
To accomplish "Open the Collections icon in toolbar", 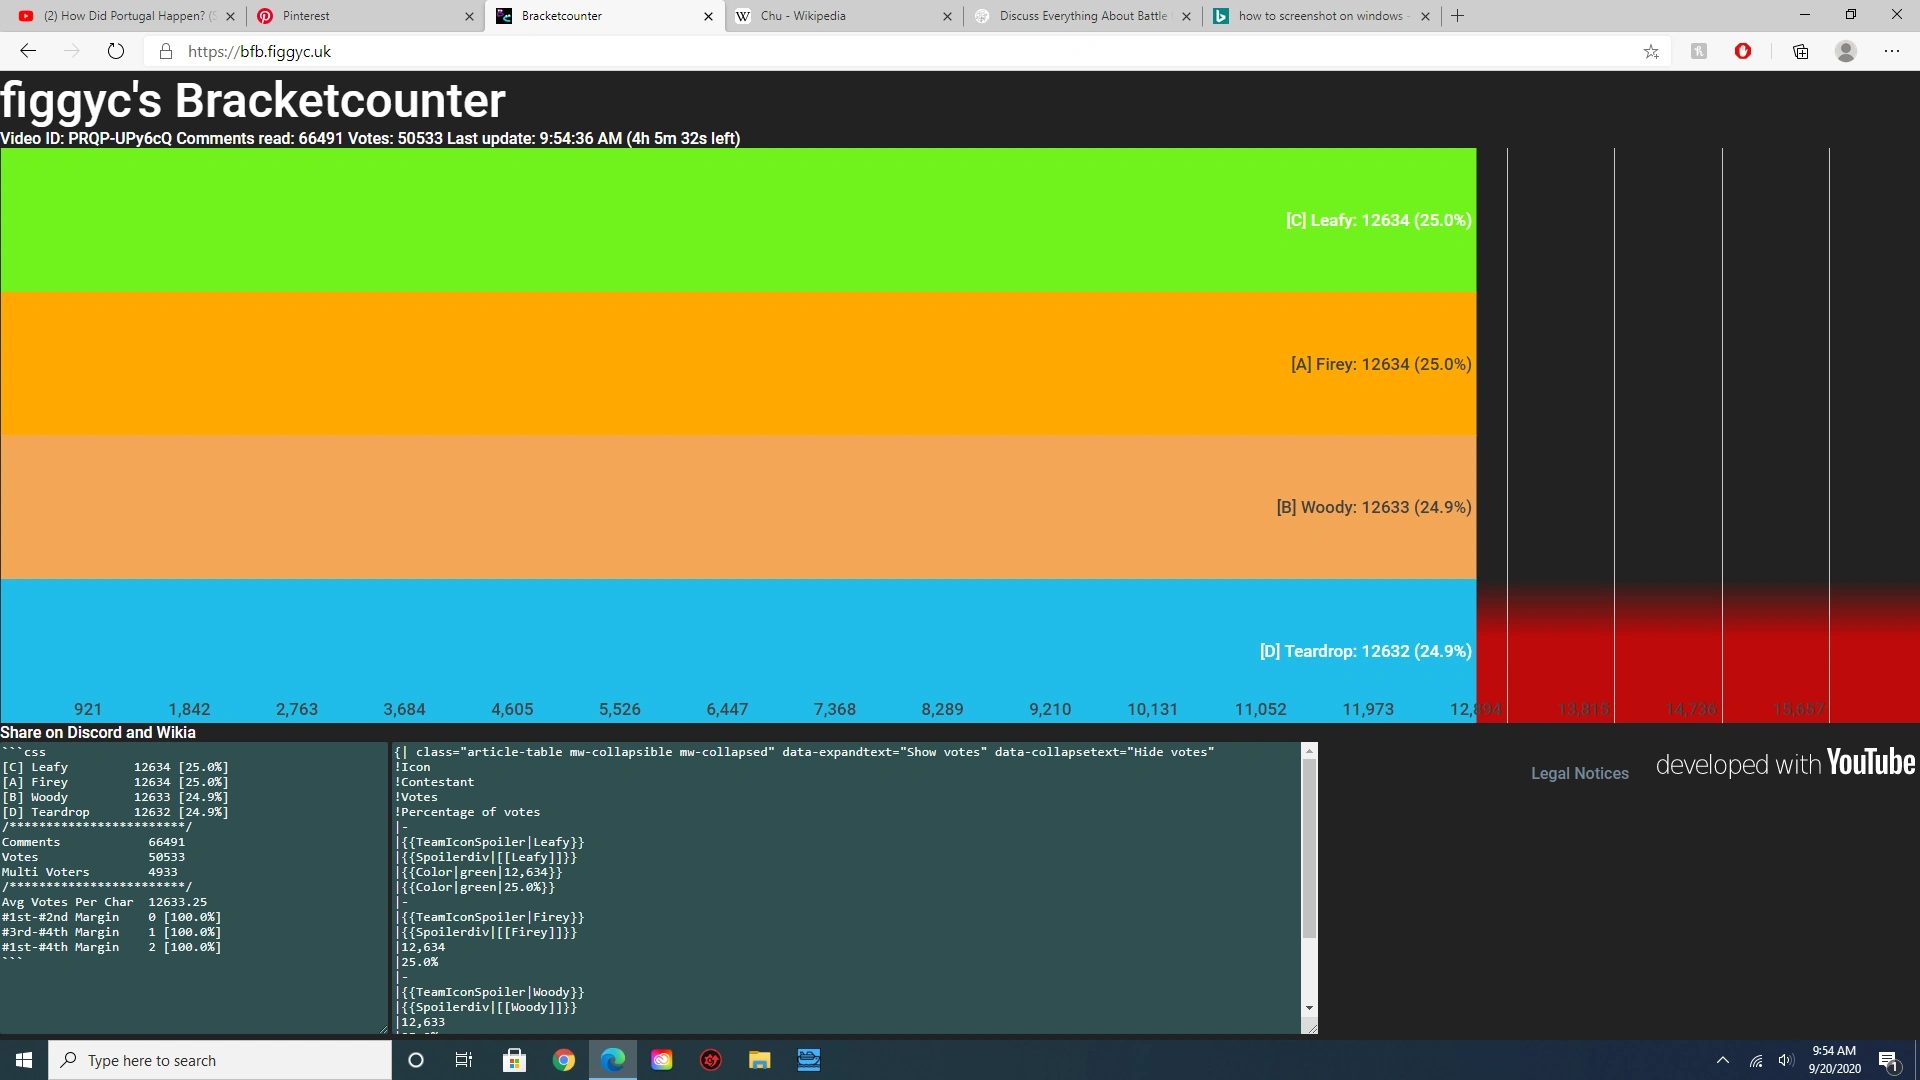I will point(1800,51).
